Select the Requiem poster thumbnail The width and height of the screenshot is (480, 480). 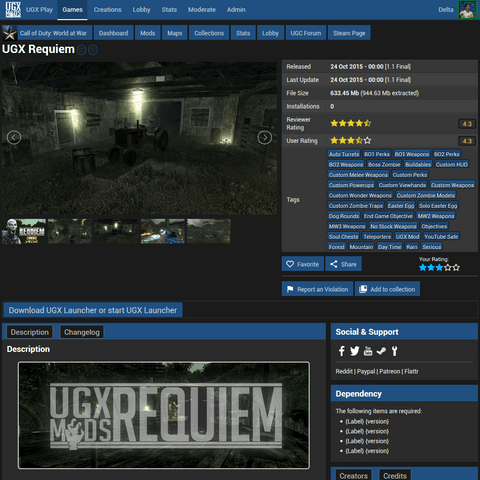[x=24, y=231]
